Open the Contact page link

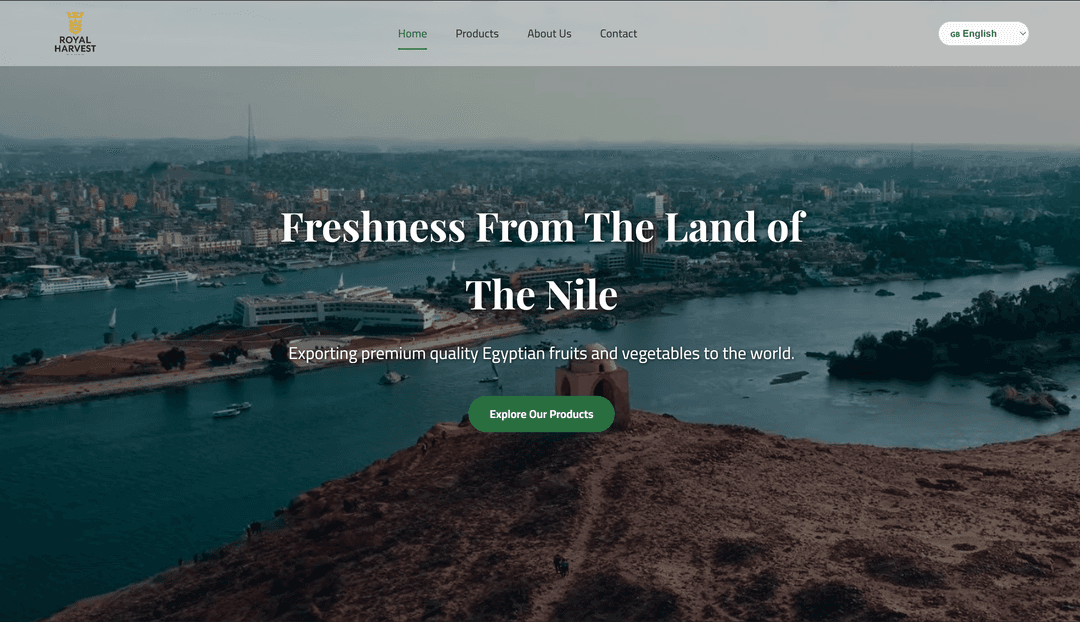click(x=618, y=34)
